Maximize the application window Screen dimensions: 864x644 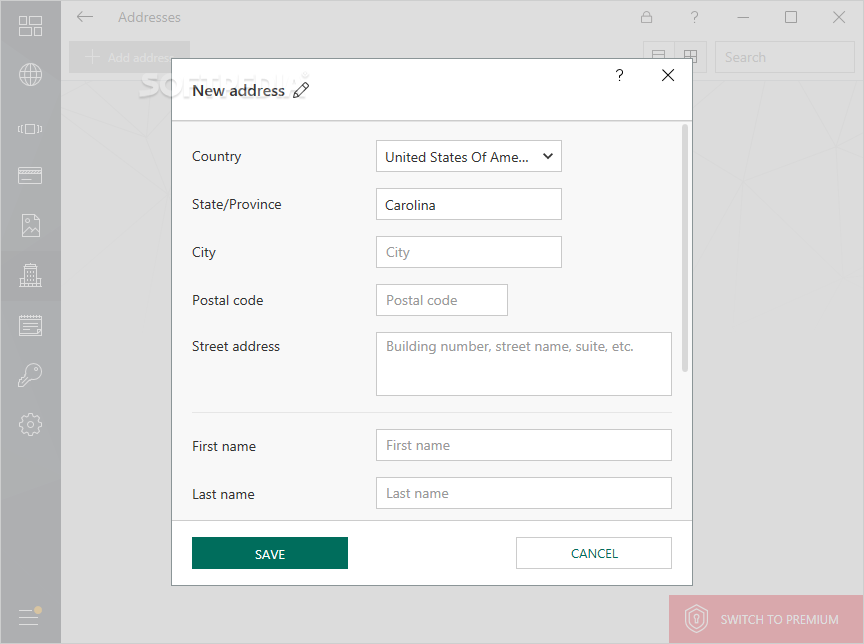(791, 17)
